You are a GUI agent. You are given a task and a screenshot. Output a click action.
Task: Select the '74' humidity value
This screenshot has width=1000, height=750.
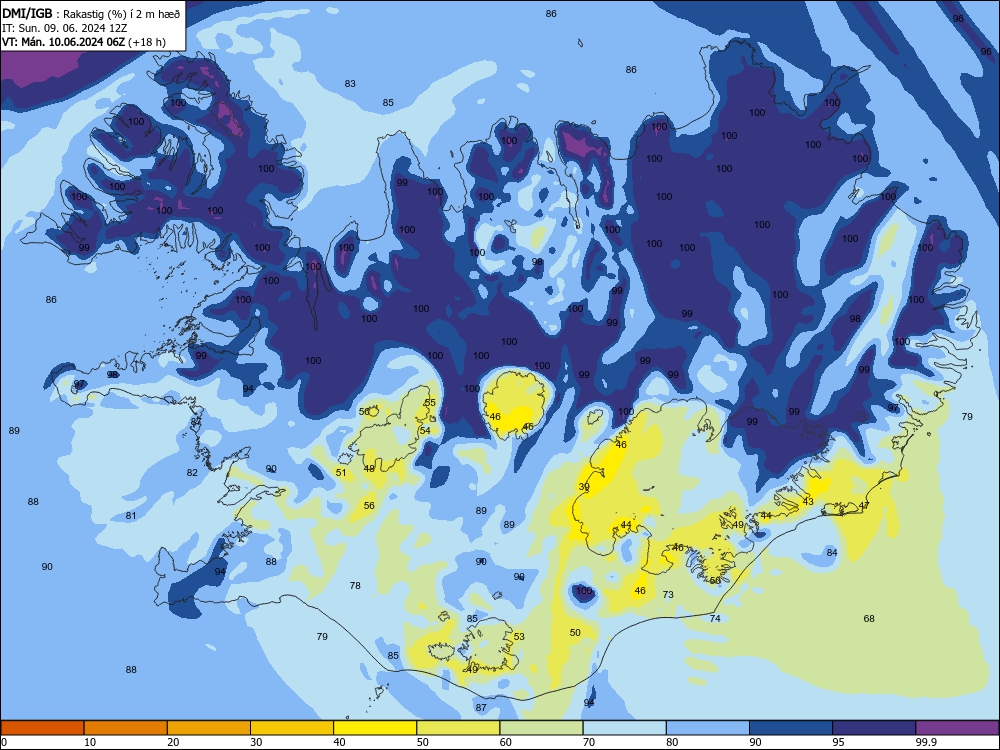coord(715,618)
